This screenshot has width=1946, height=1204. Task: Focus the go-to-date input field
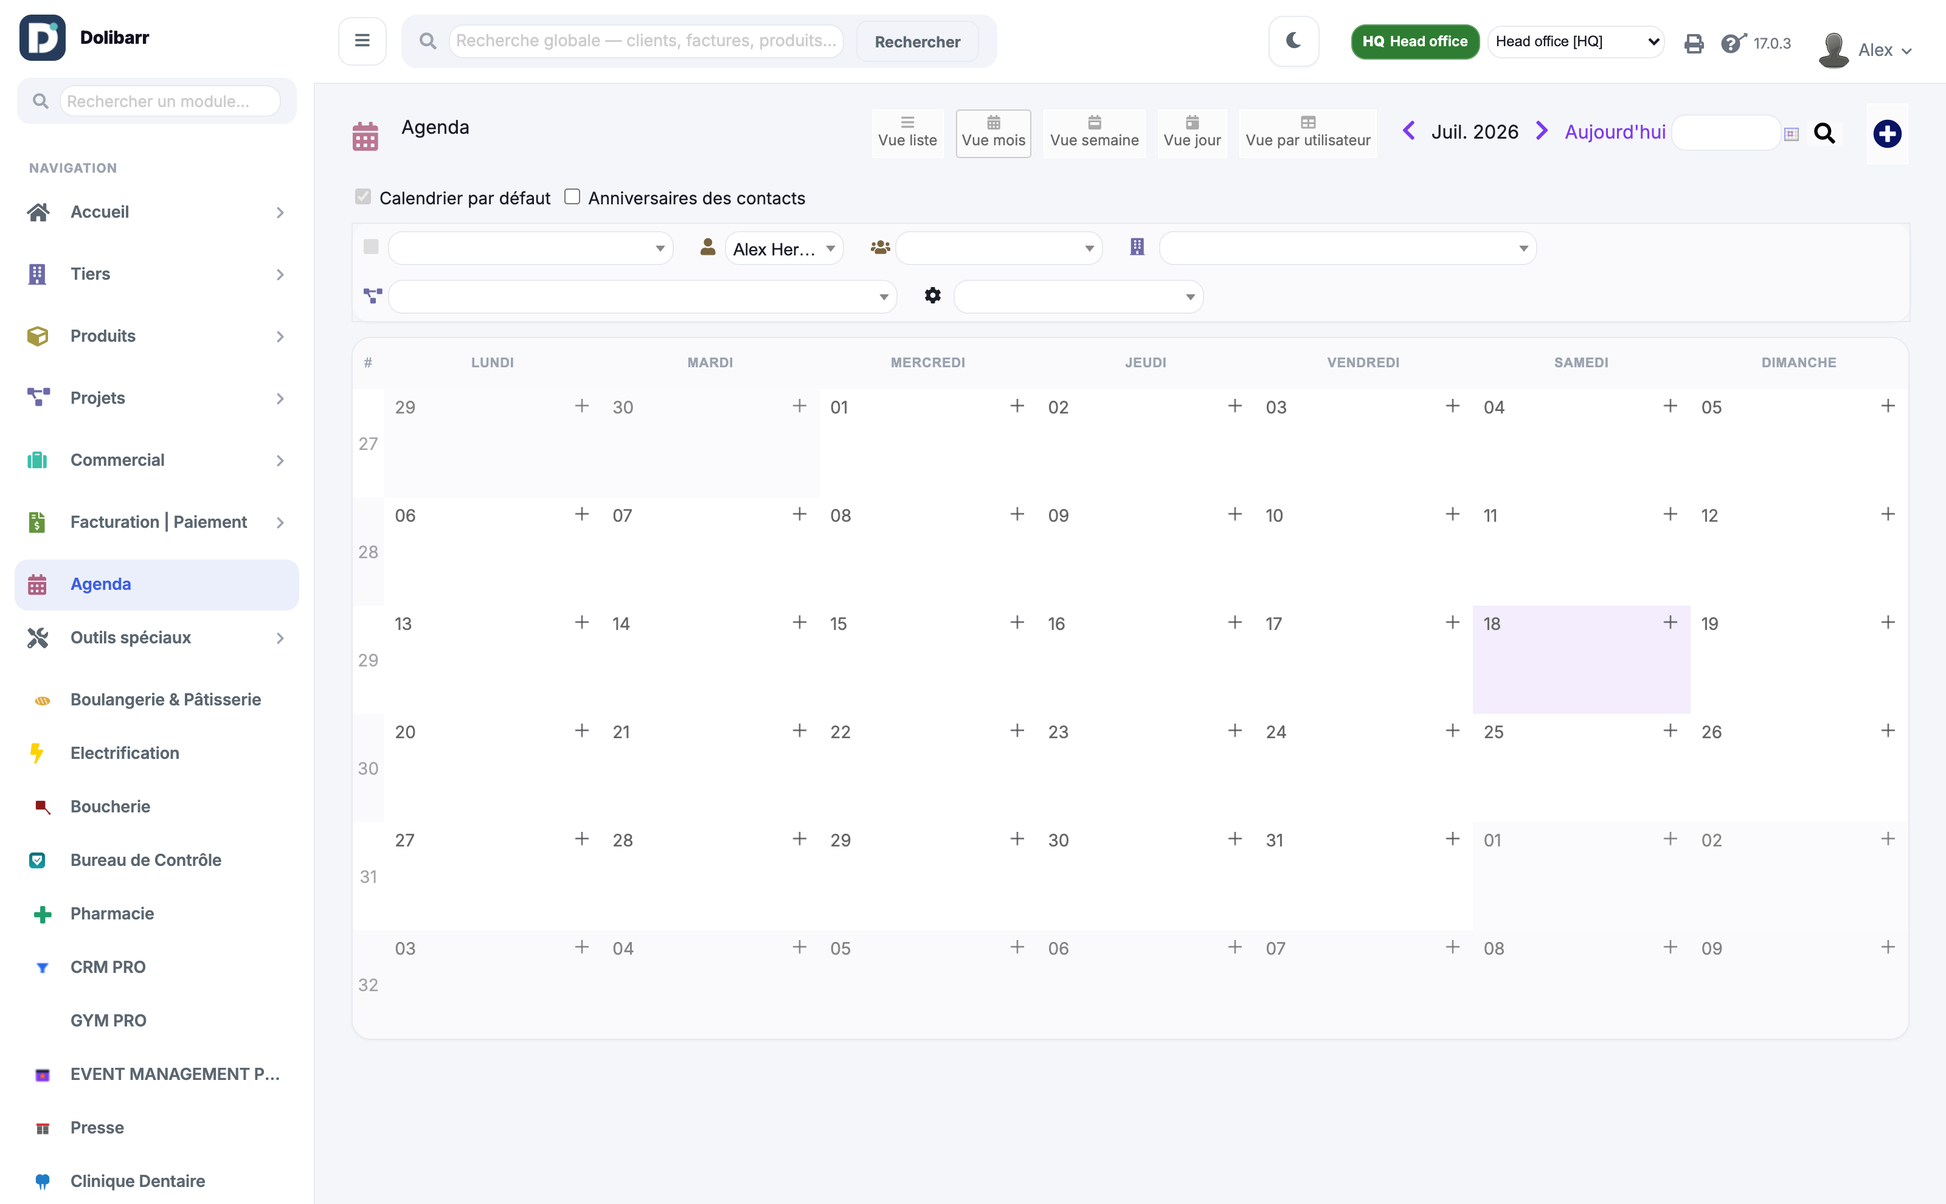pos(1726,133)
